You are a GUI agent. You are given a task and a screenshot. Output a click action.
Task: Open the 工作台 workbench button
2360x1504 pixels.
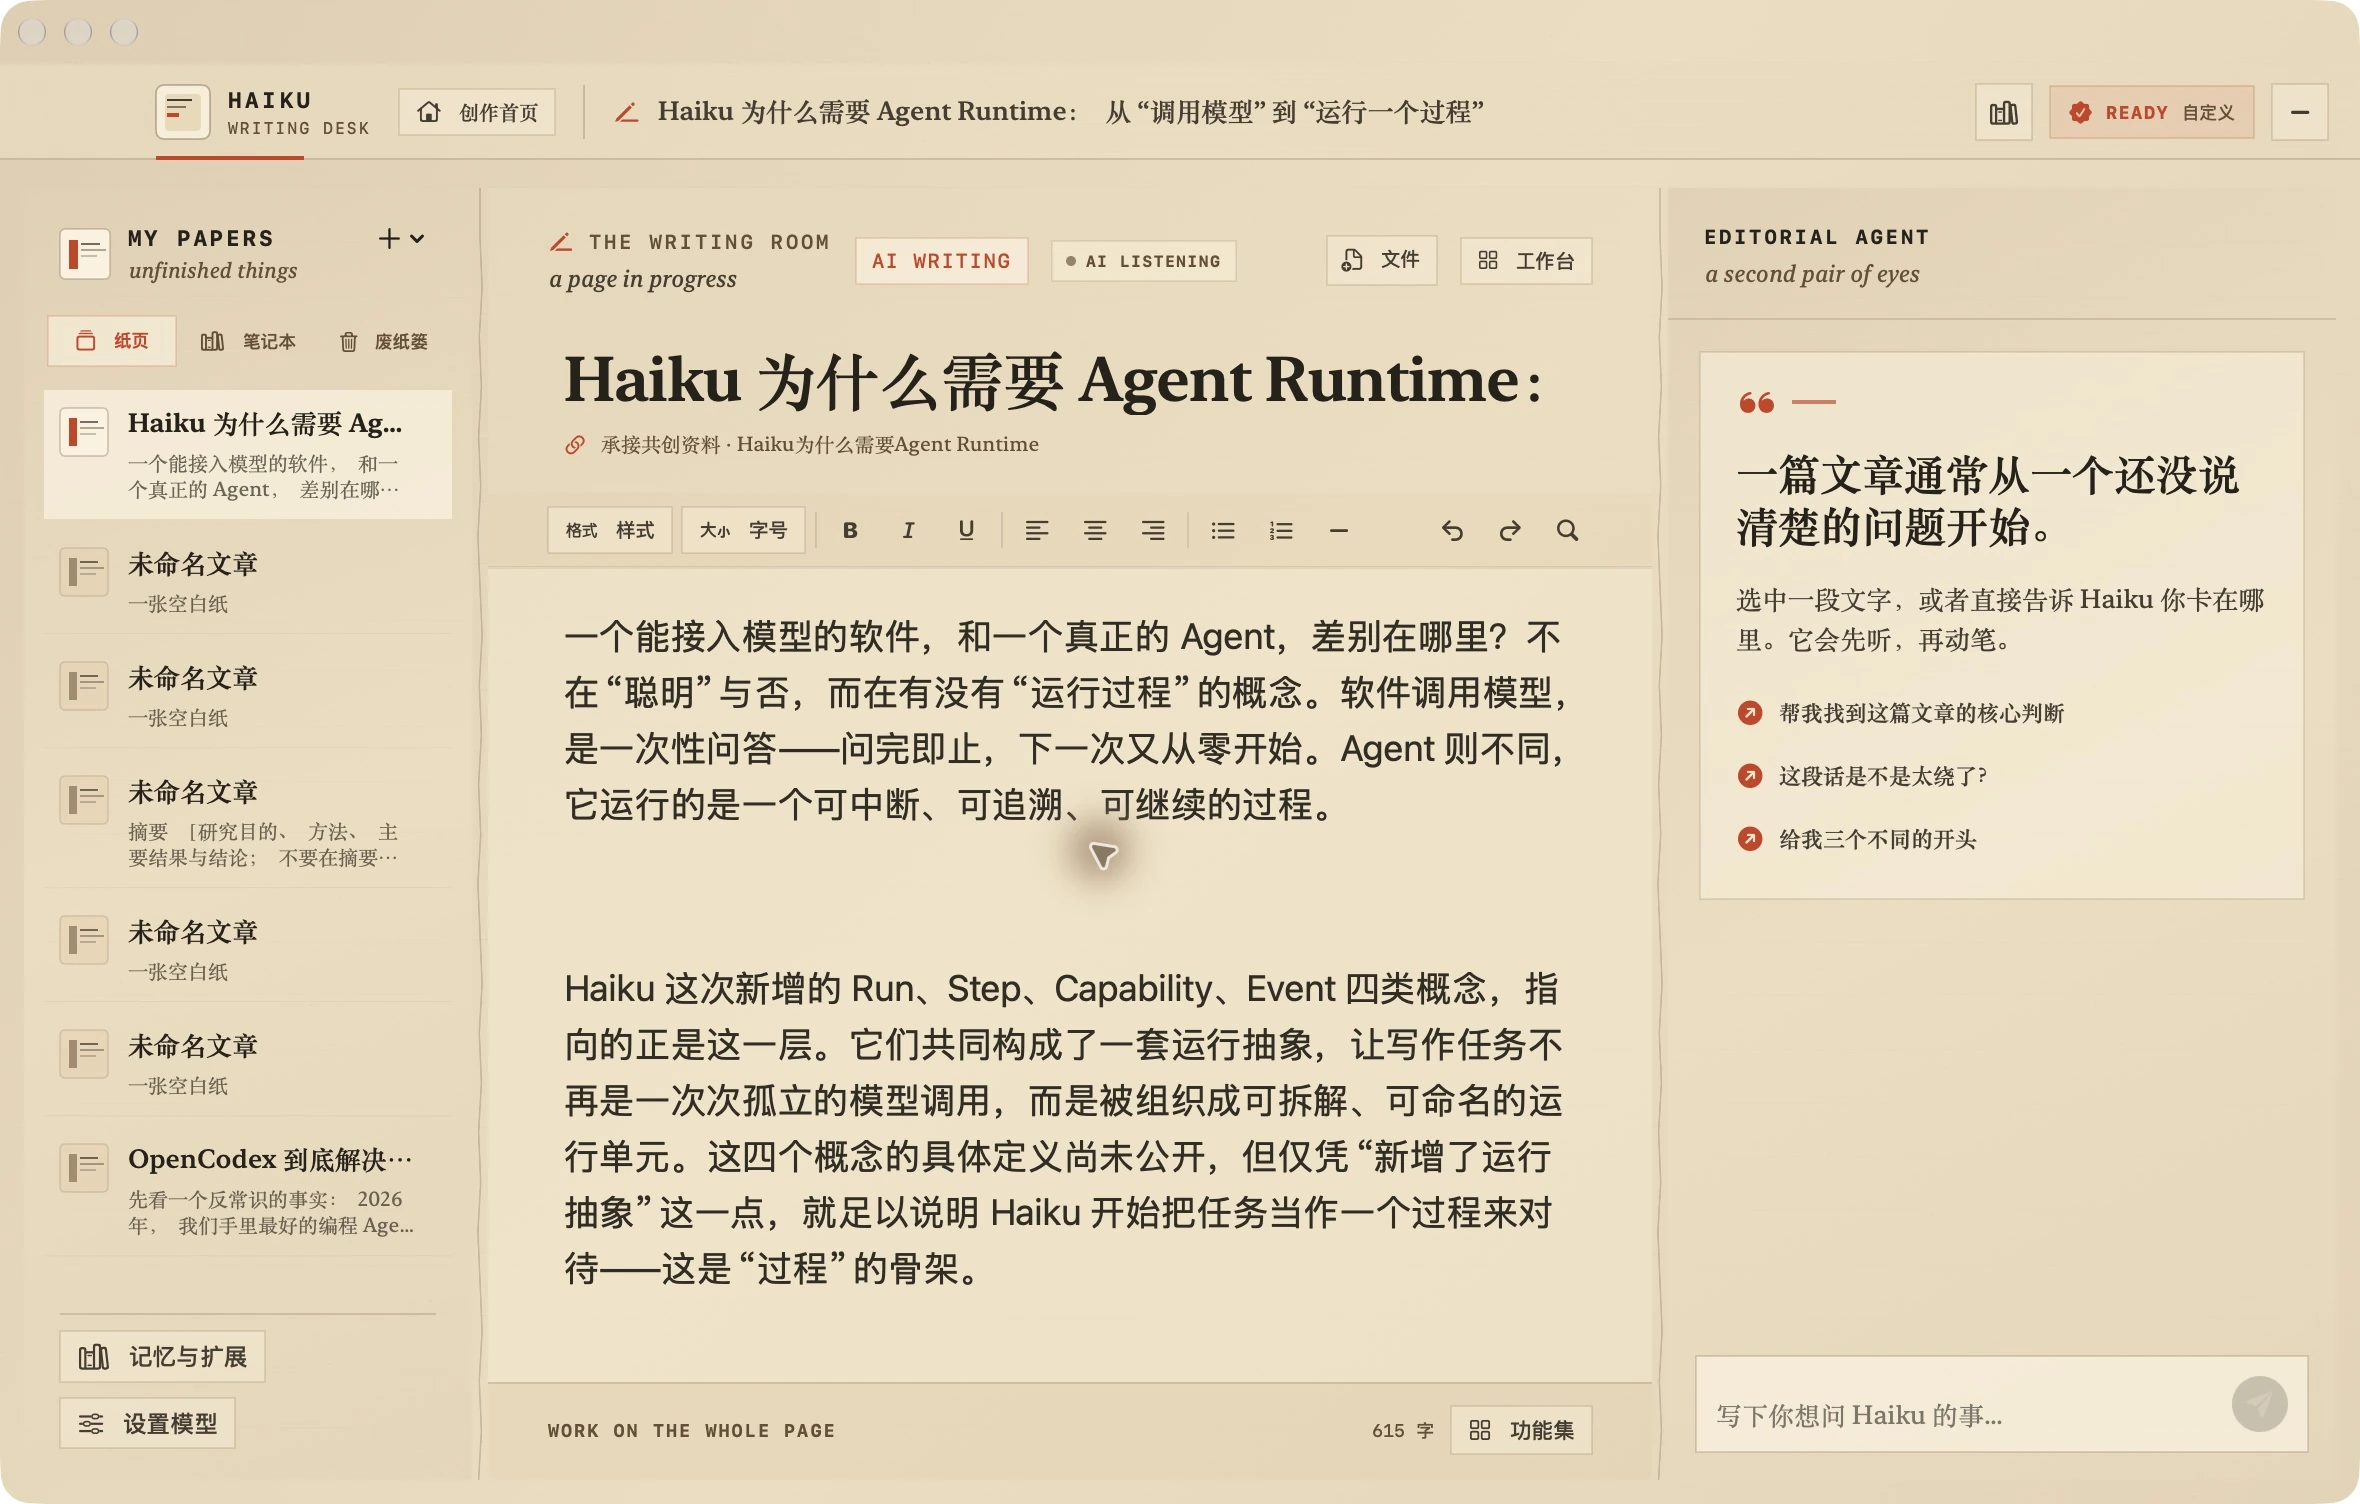coord(1526,261)
